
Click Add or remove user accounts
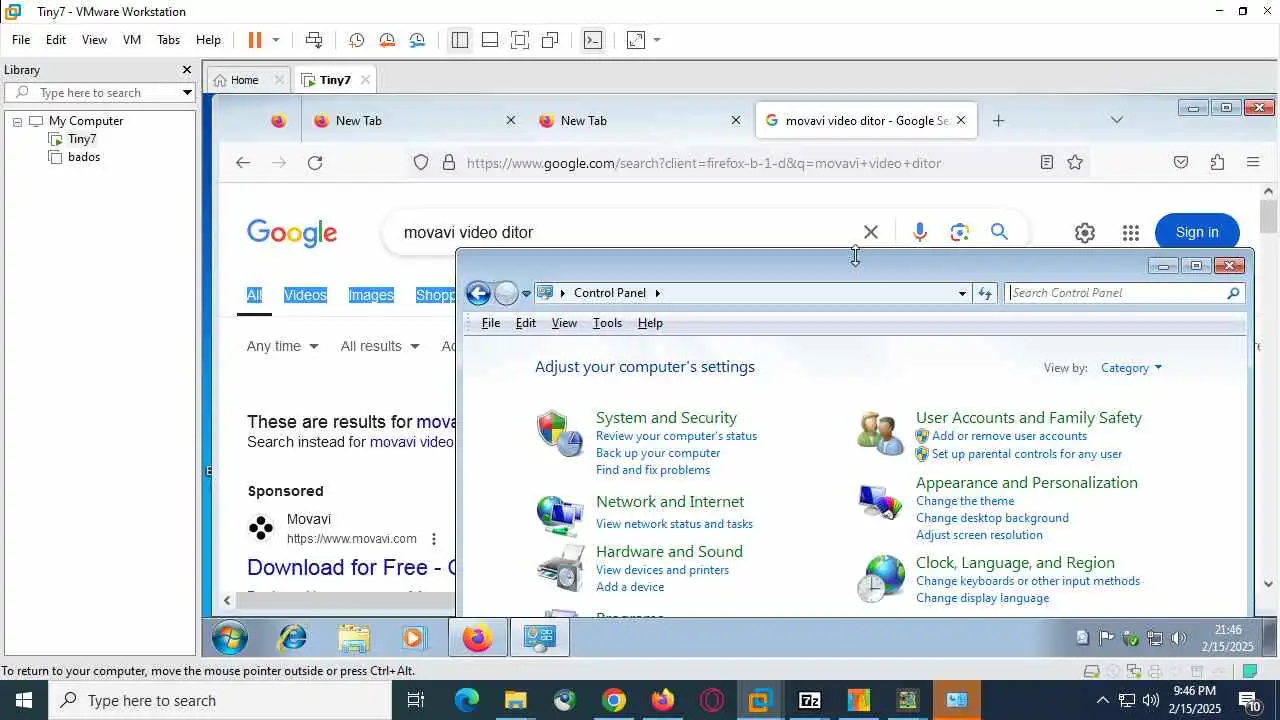click(x=1009, y=436)
